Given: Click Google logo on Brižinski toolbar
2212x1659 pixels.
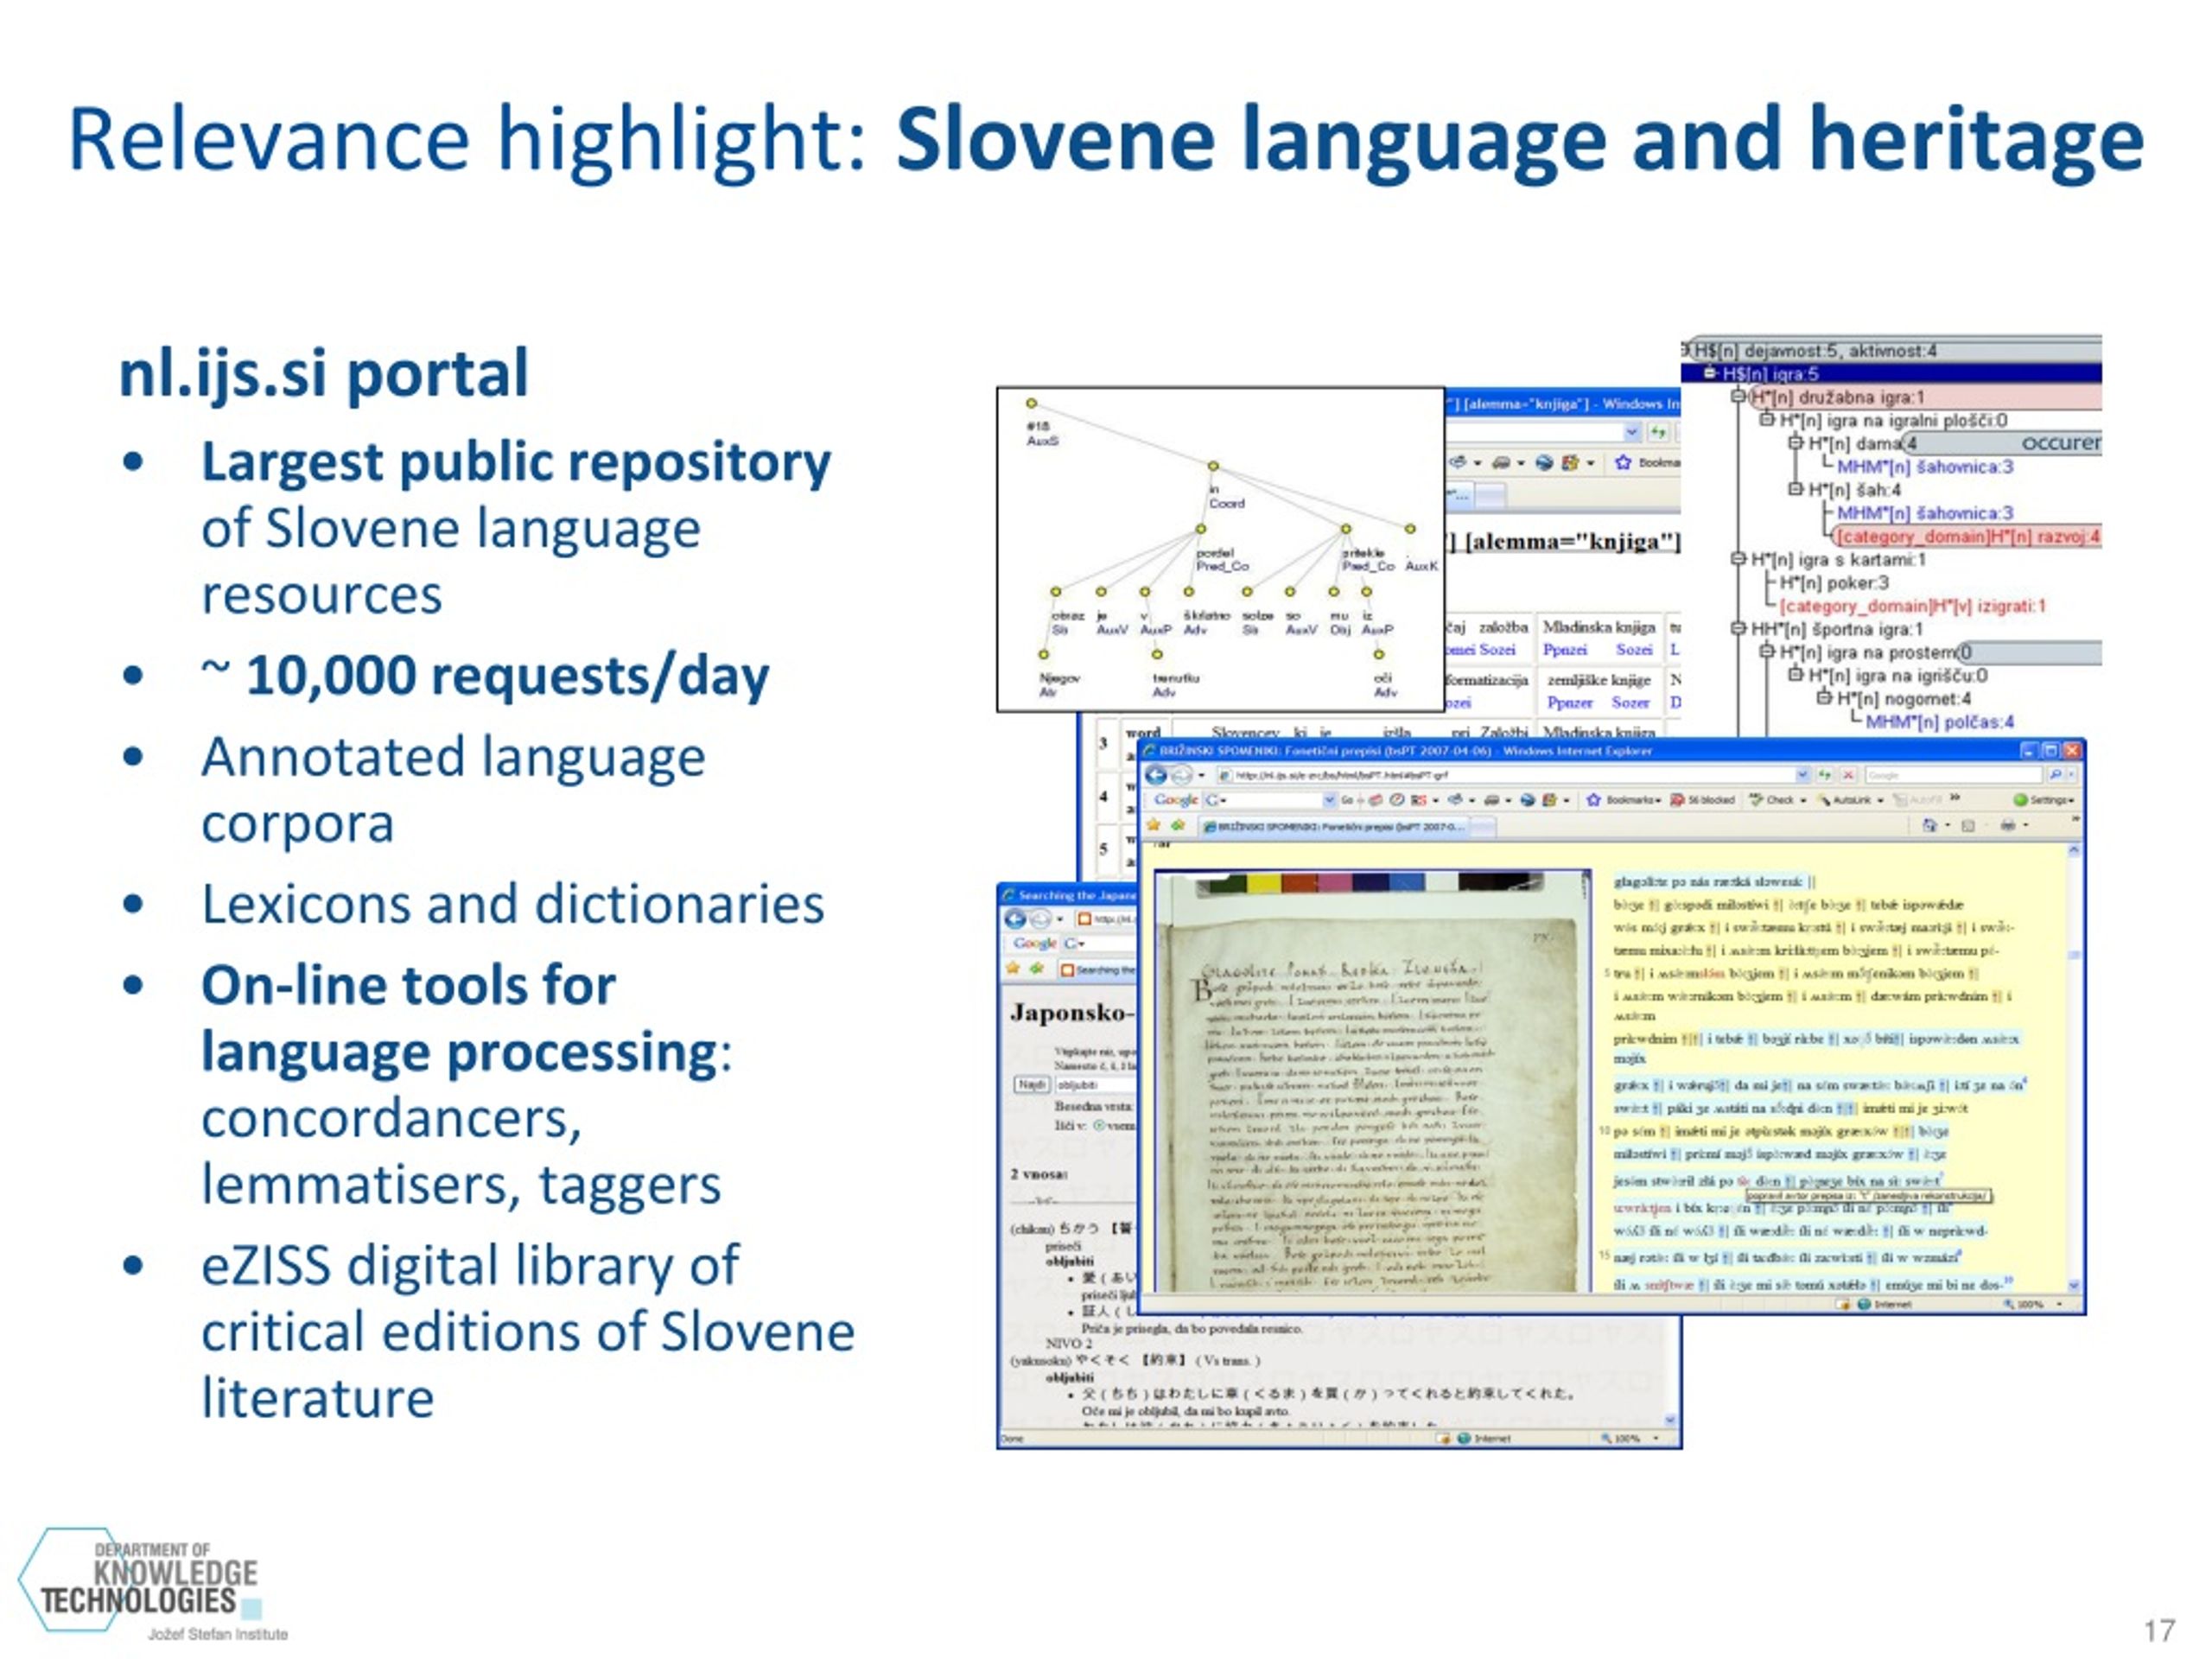Looking at the screenshot, I should pos(1176,800).
